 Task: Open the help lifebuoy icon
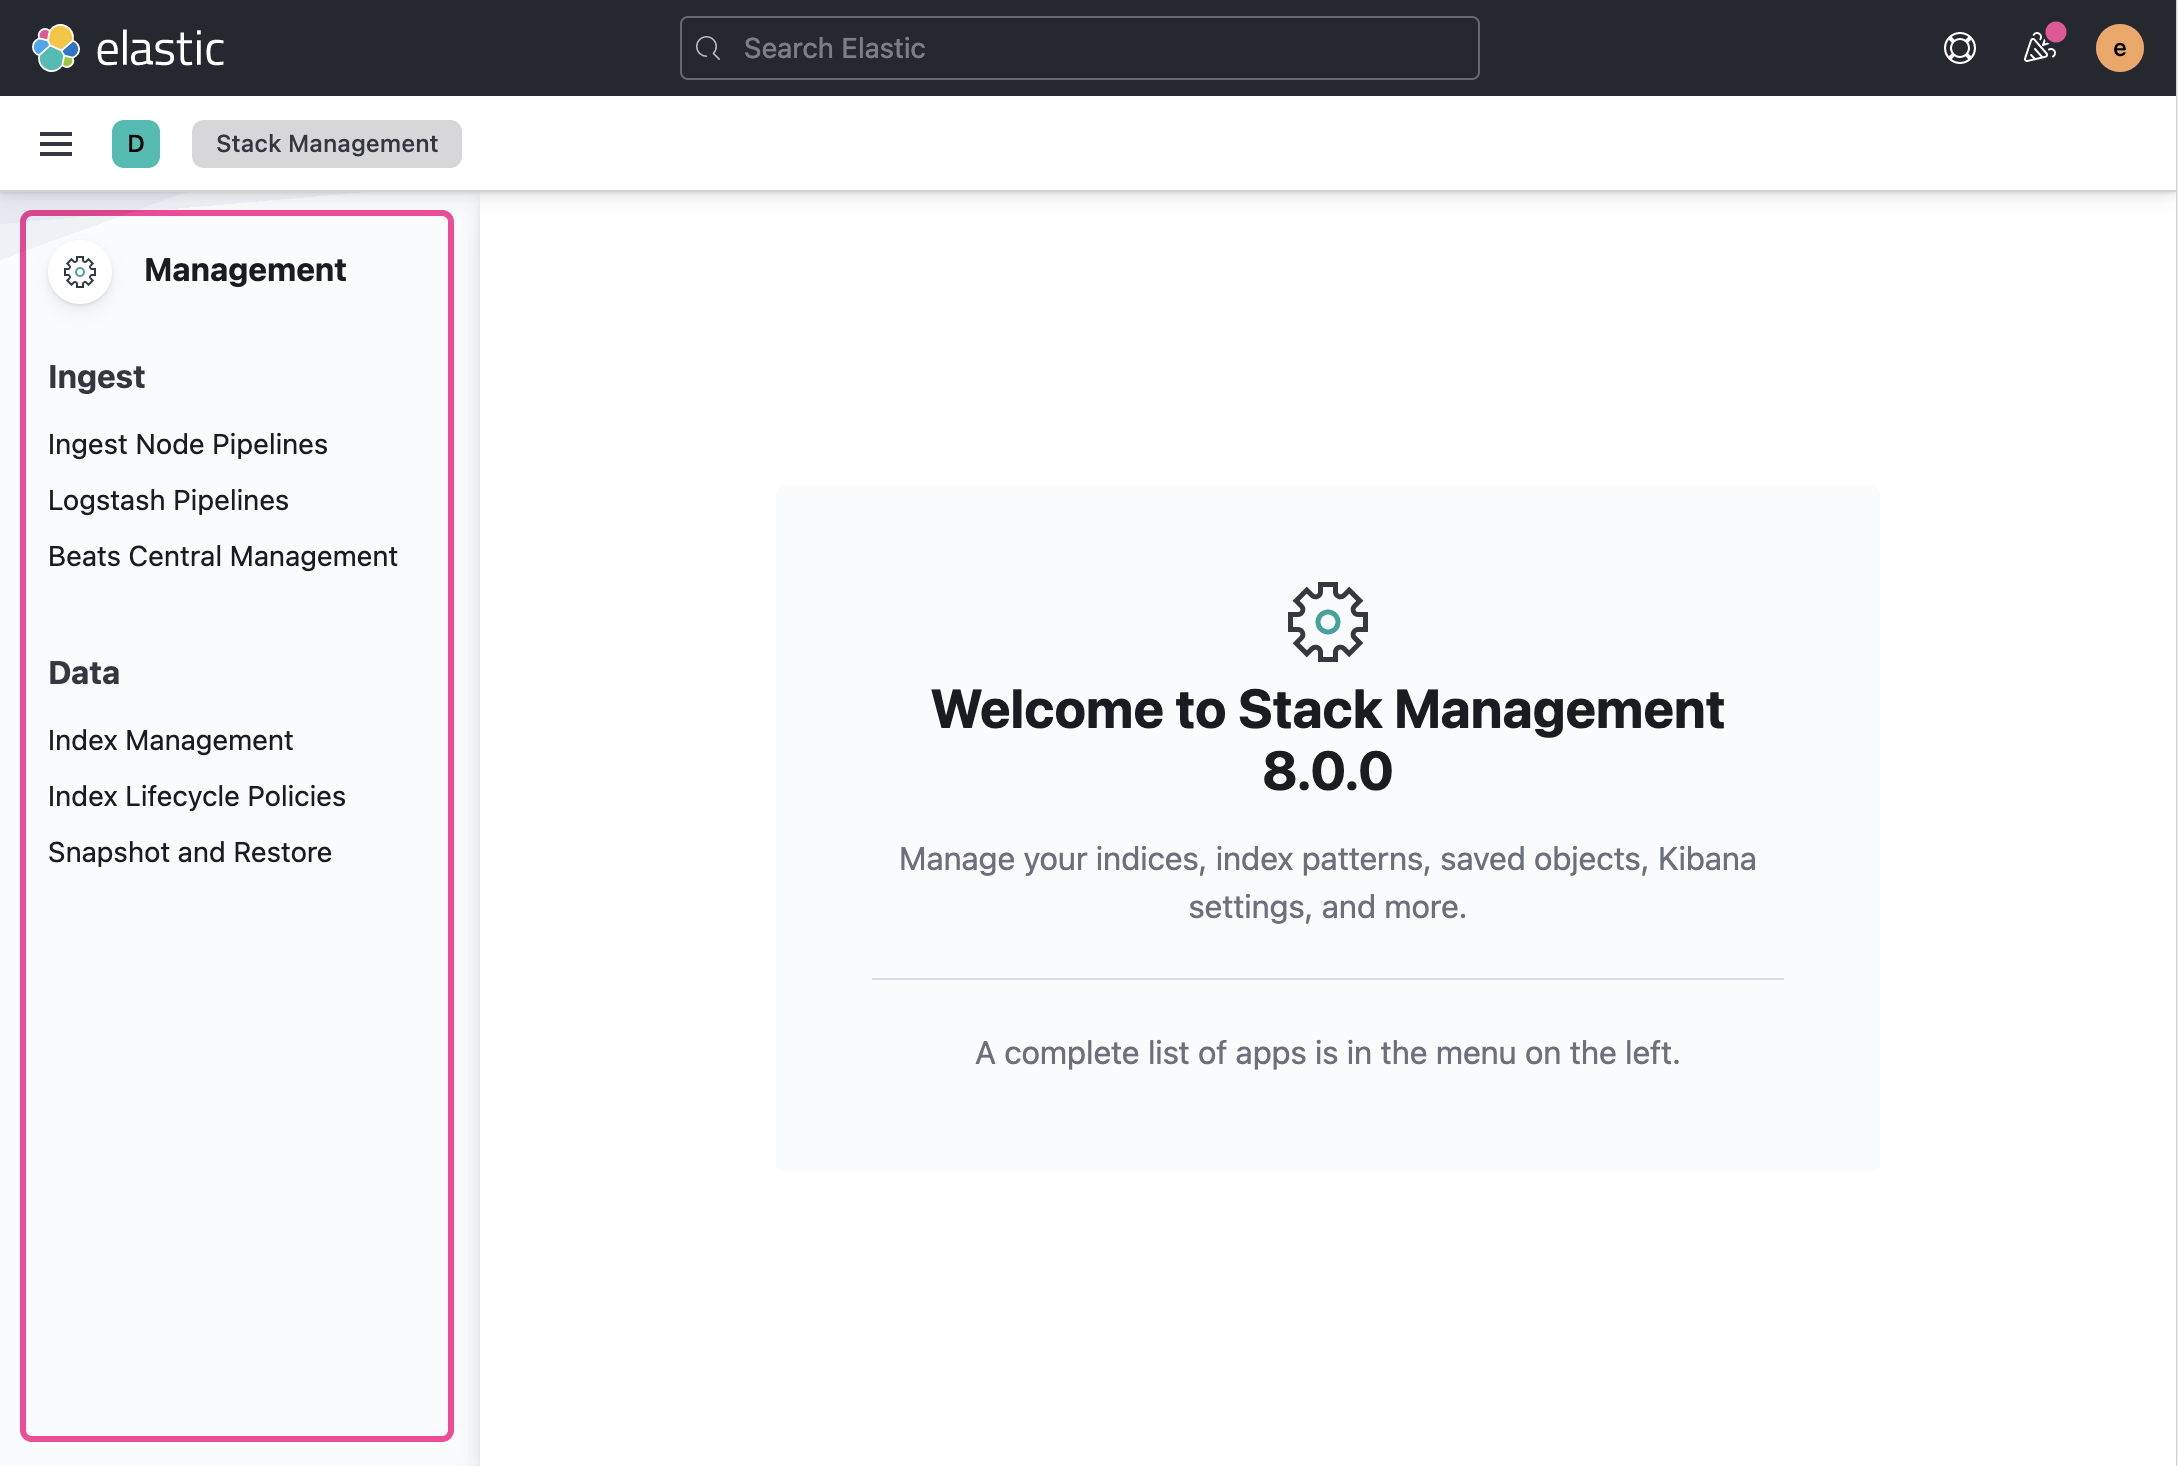(1959, 48)
